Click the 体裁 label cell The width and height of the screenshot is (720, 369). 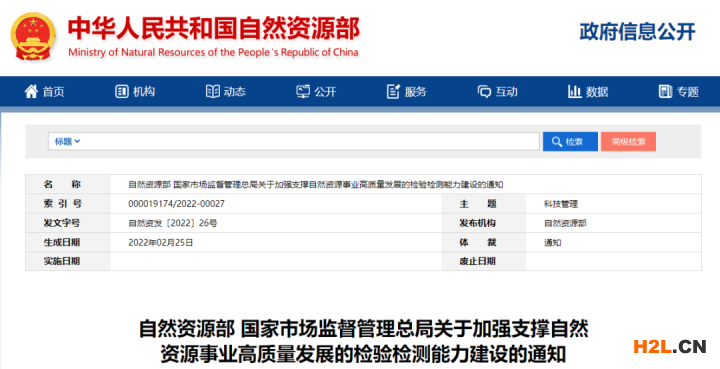tap(484, 242)
